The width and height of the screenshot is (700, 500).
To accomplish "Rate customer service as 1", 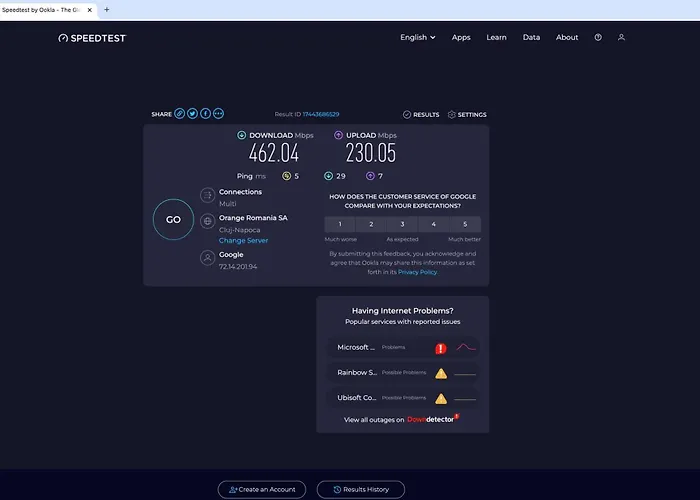I will [340, 225].
